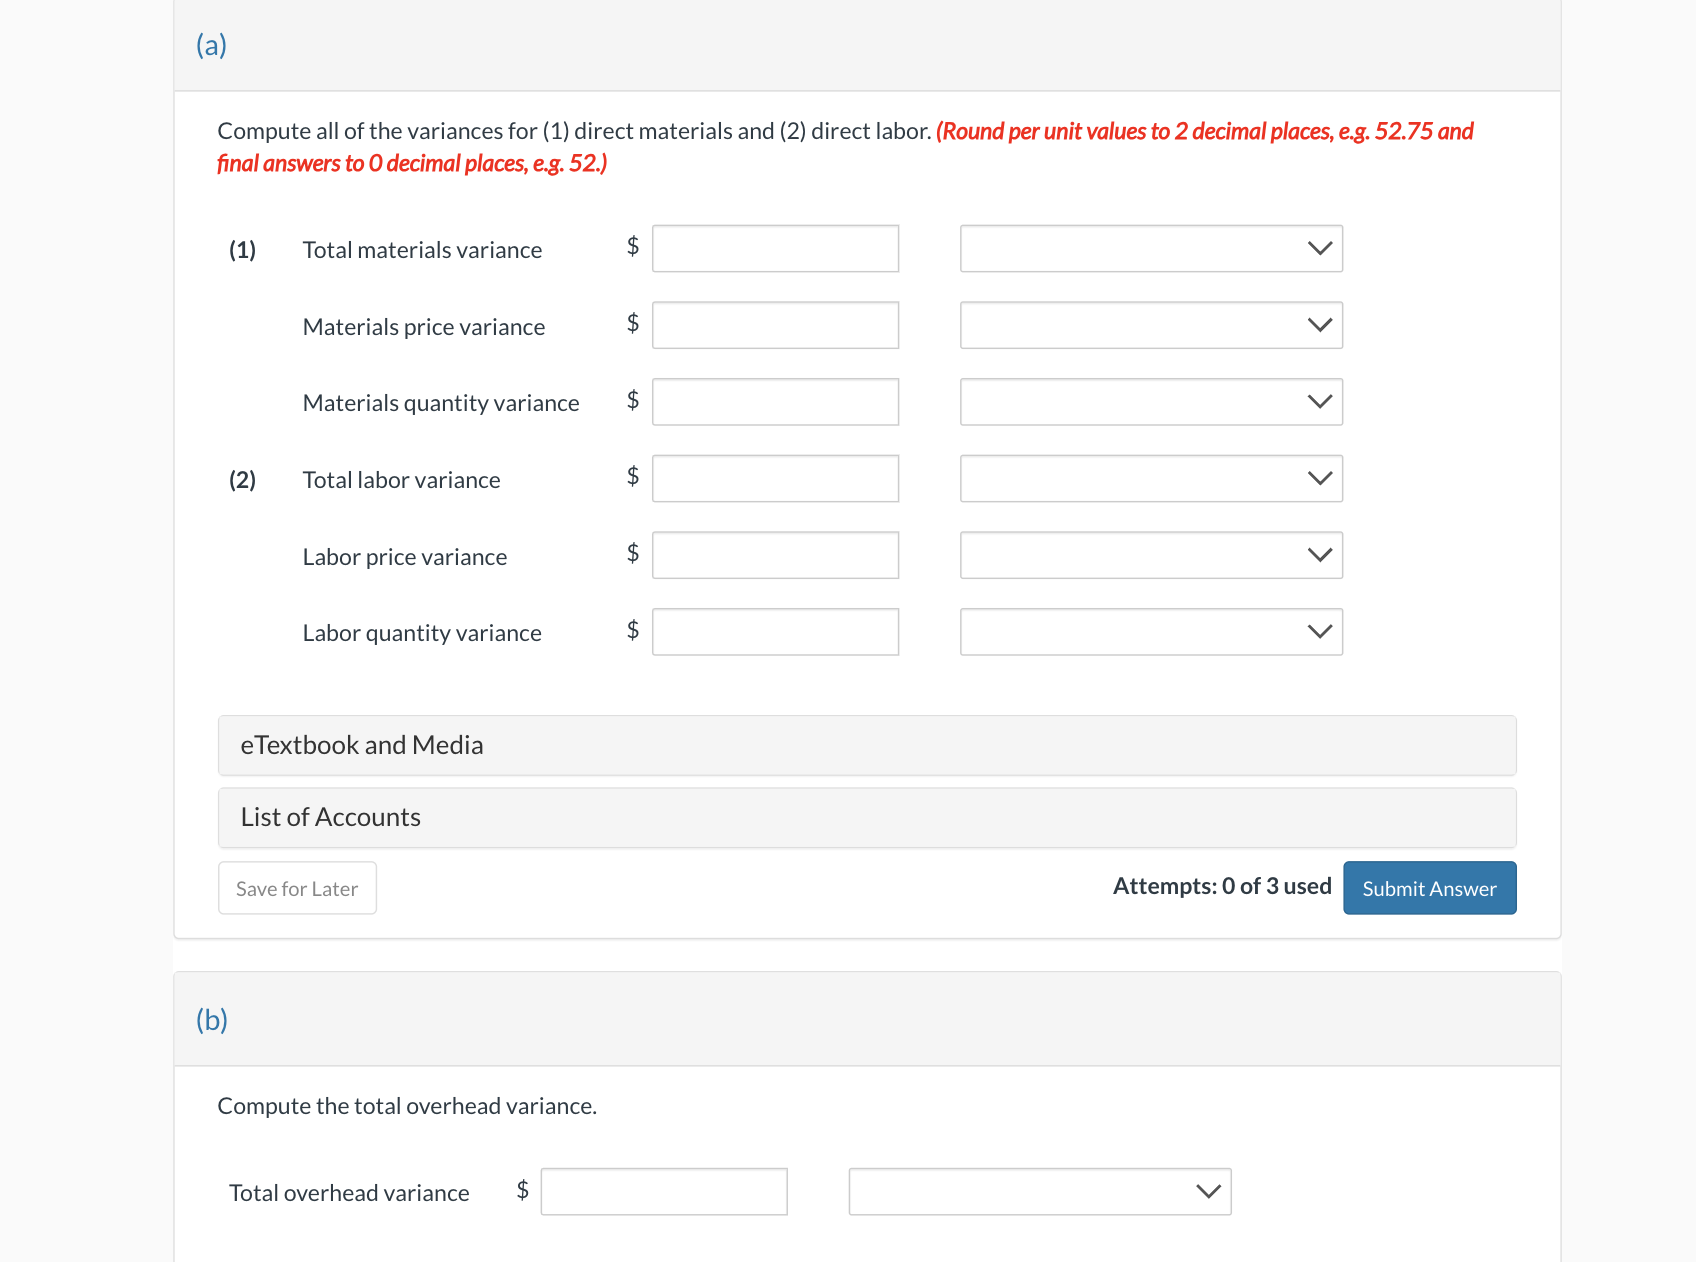Open the Materials quantity variance dropdown
This screenshot has height=1262, width=1696.
point(1151,402)
